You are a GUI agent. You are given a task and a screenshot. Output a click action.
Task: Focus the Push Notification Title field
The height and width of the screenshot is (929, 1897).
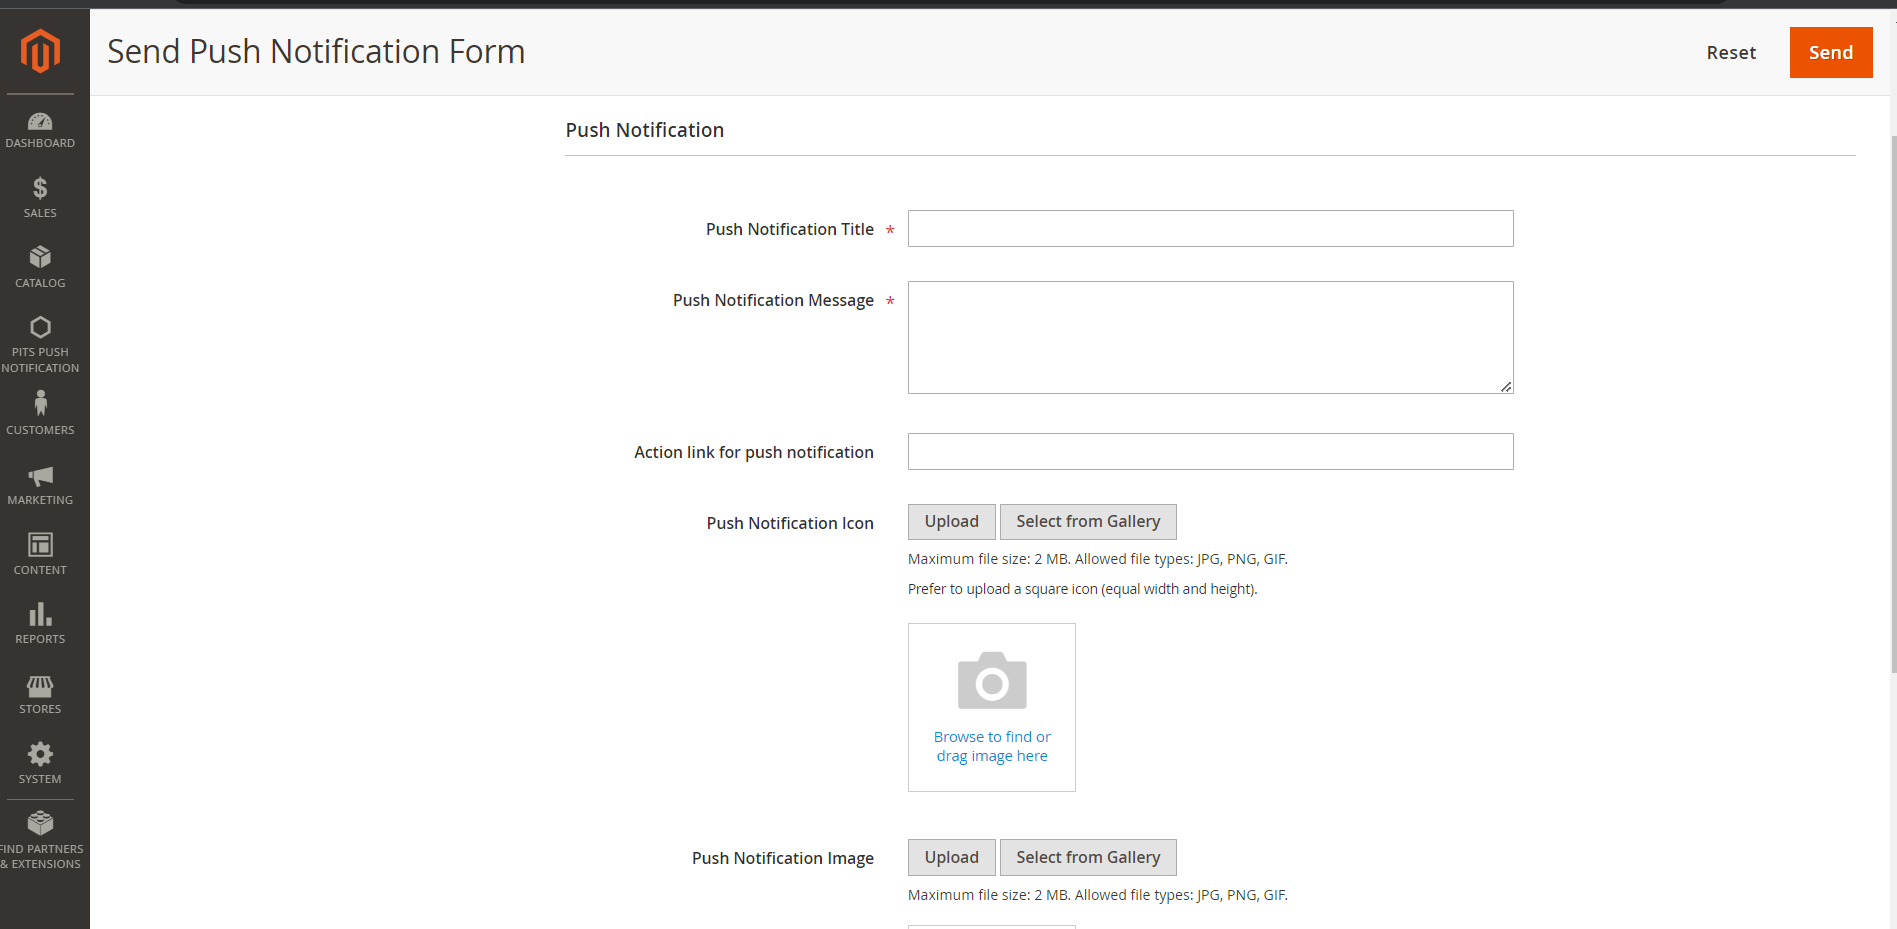[1210, 229]
